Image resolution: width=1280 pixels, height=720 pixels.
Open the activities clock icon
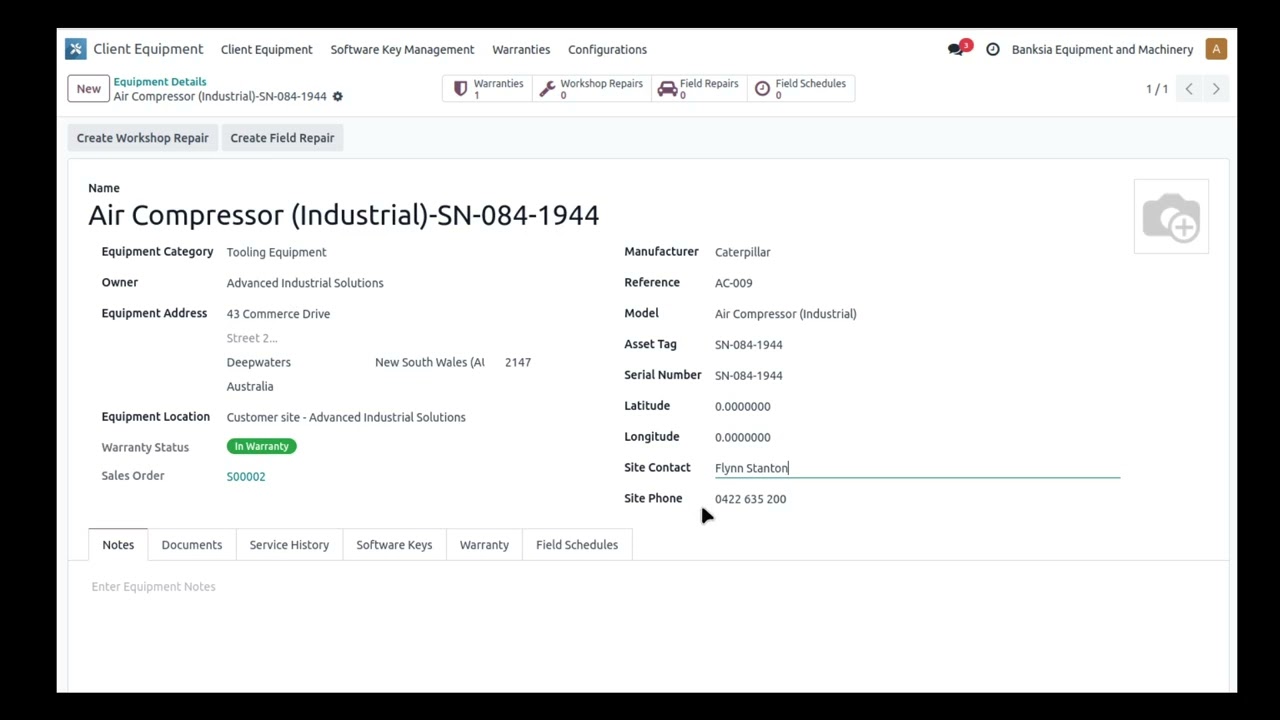[993, 49]
